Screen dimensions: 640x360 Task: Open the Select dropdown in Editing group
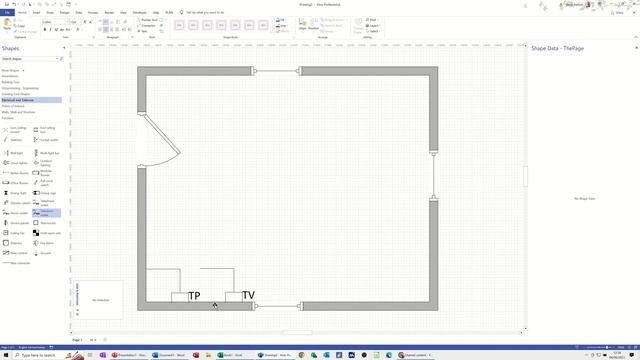(373, 31)
